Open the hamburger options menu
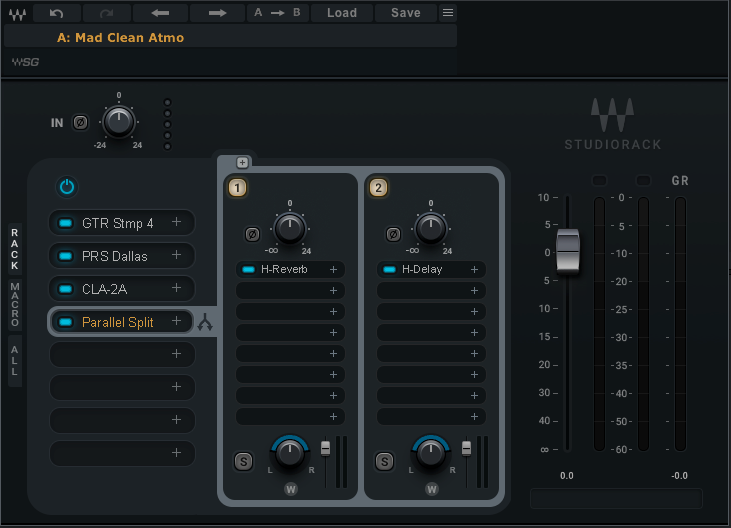Image resolution: width=731 pixels, height=528 pixels. 448,13
